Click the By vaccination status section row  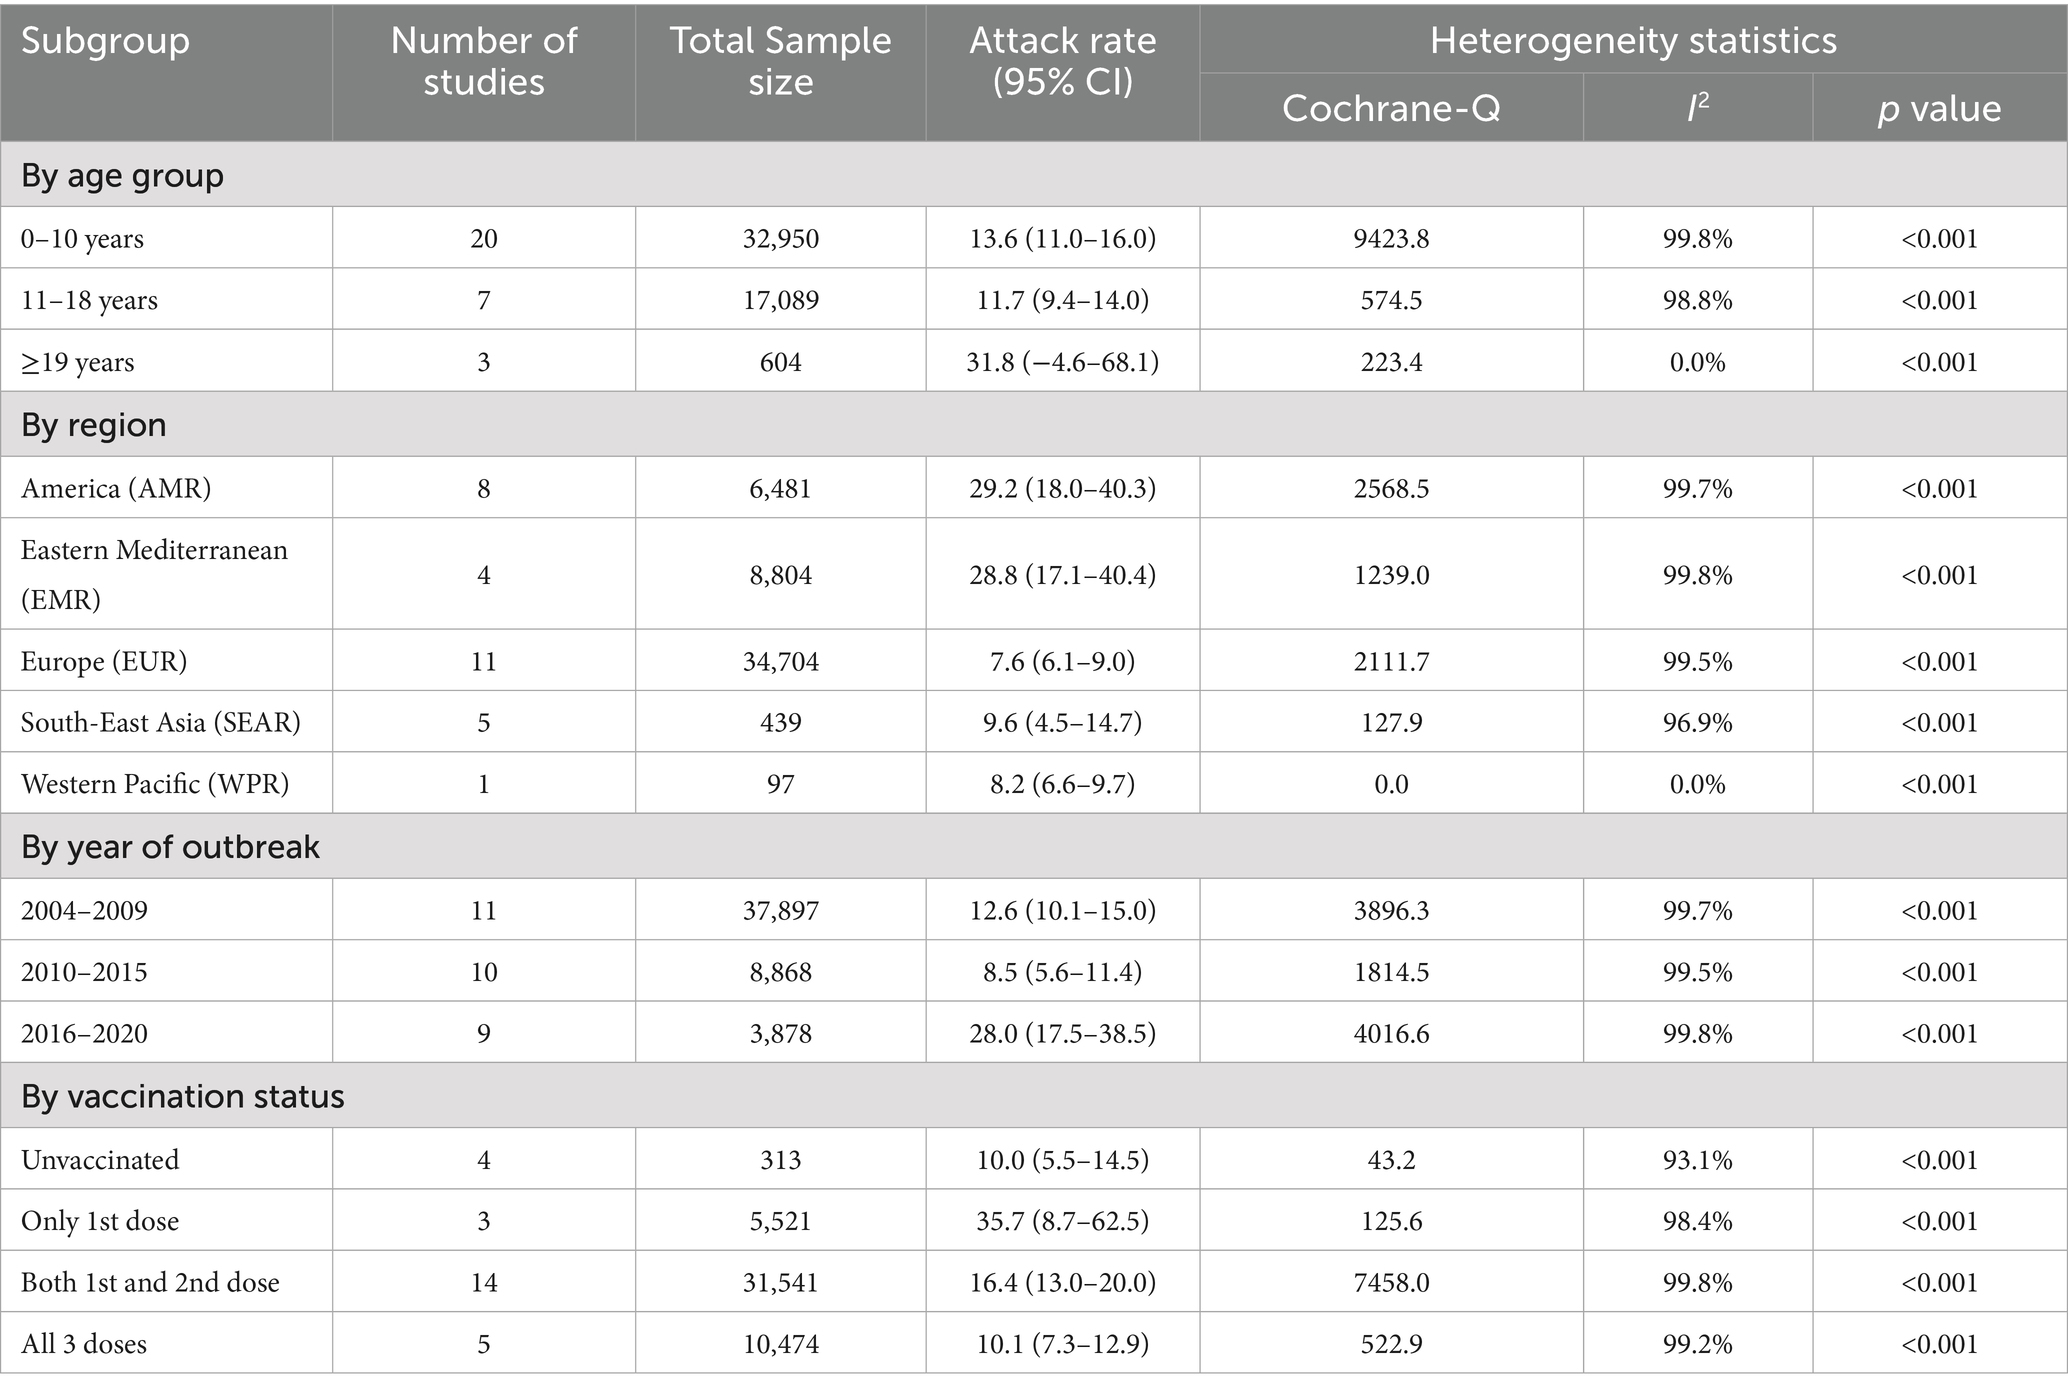tap(182, 1097)
